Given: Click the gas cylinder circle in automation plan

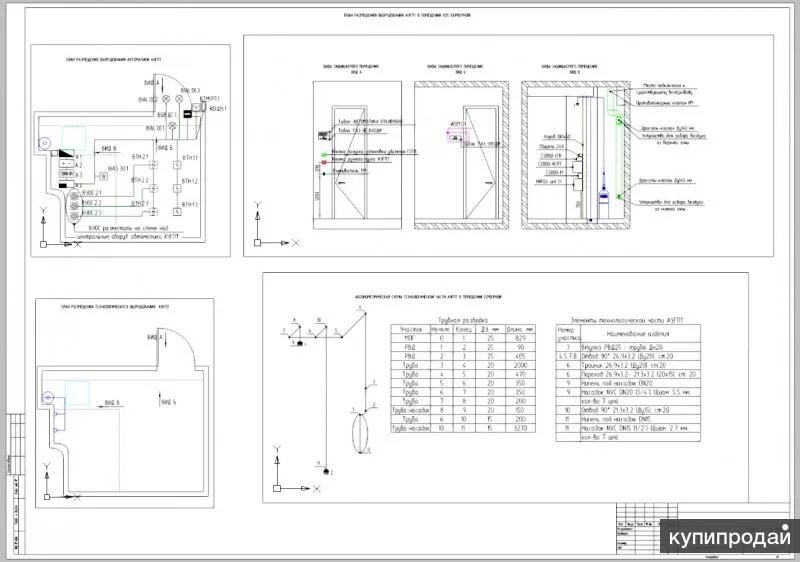Looking at the screenshot, I should coord(45,143).
